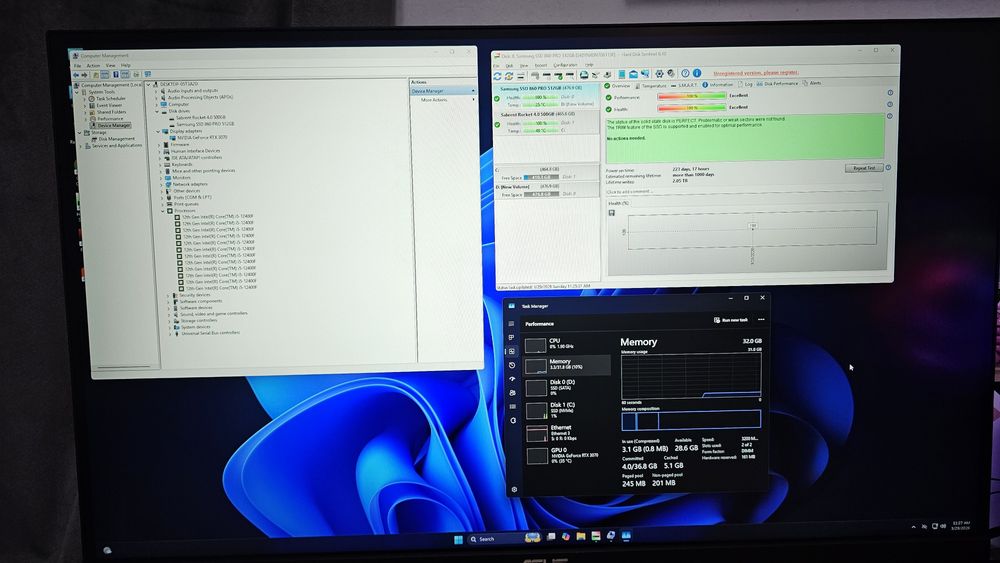Click Forward arrow in Computer Management toolbar

(x=84, y=75)
